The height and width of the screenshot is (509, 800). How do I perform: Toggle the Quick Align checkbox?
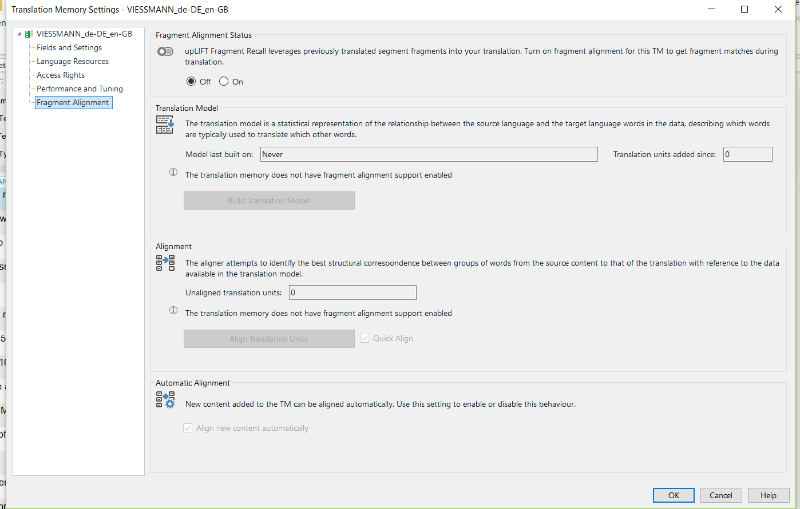coord(364,338)
